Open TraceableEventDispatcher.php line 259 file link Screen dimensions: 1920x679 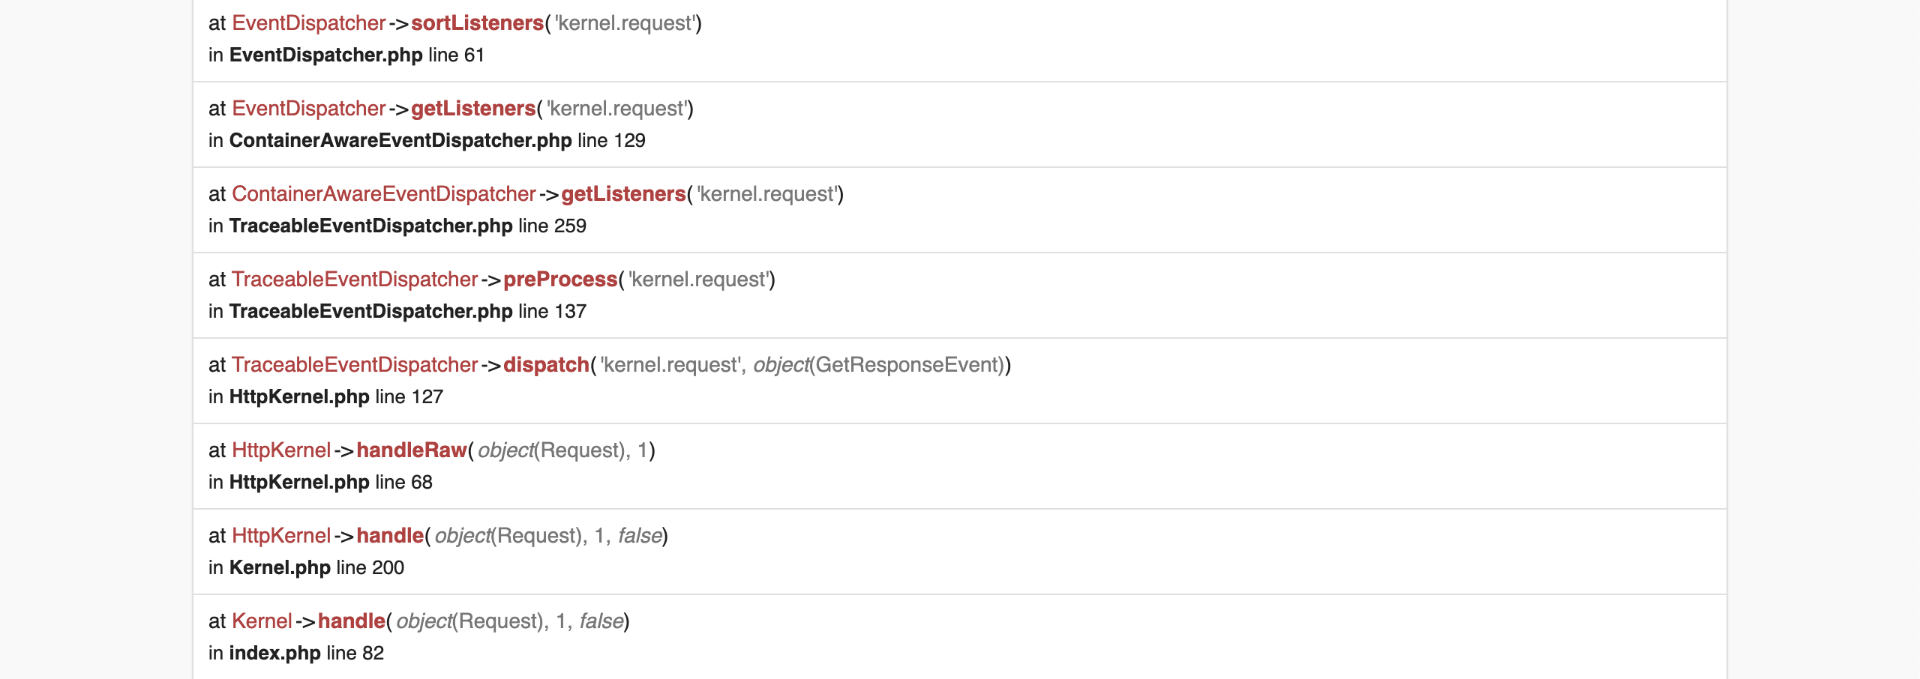click(370, 226)
